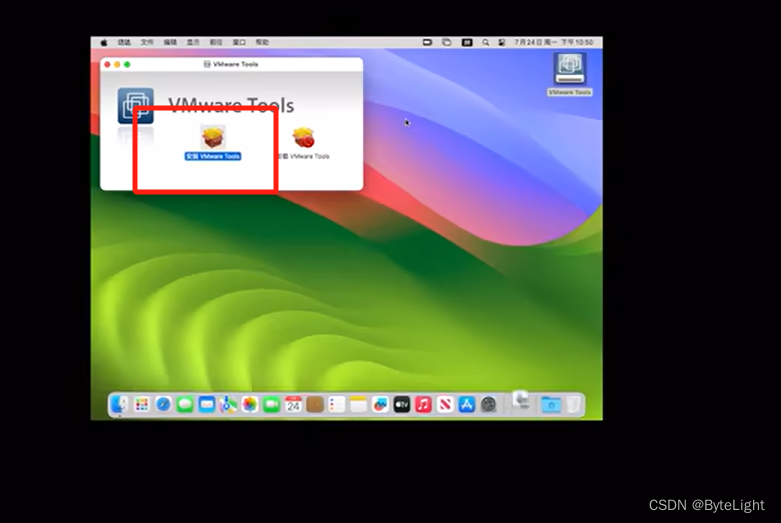Image resolution: width=781 pixels, height=523 pixels.
Task: Open Mail from the Dock
Action: (x=207, y=404)
